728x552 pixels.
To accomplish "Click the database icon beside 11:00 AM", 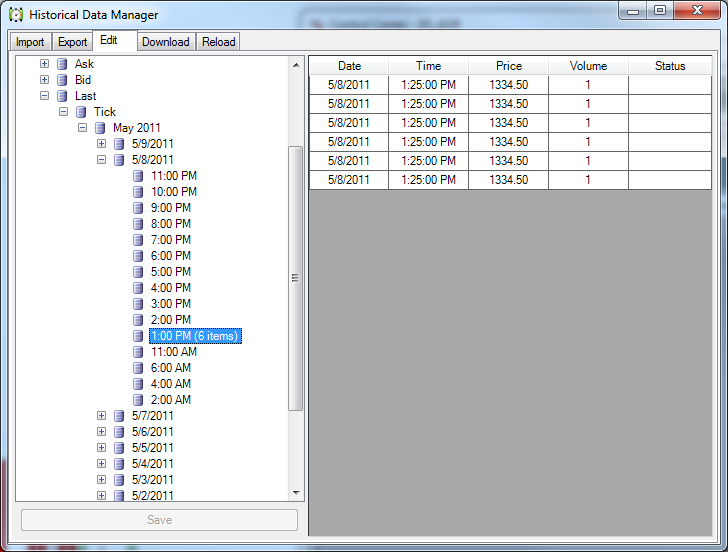I will coord(138,352).
